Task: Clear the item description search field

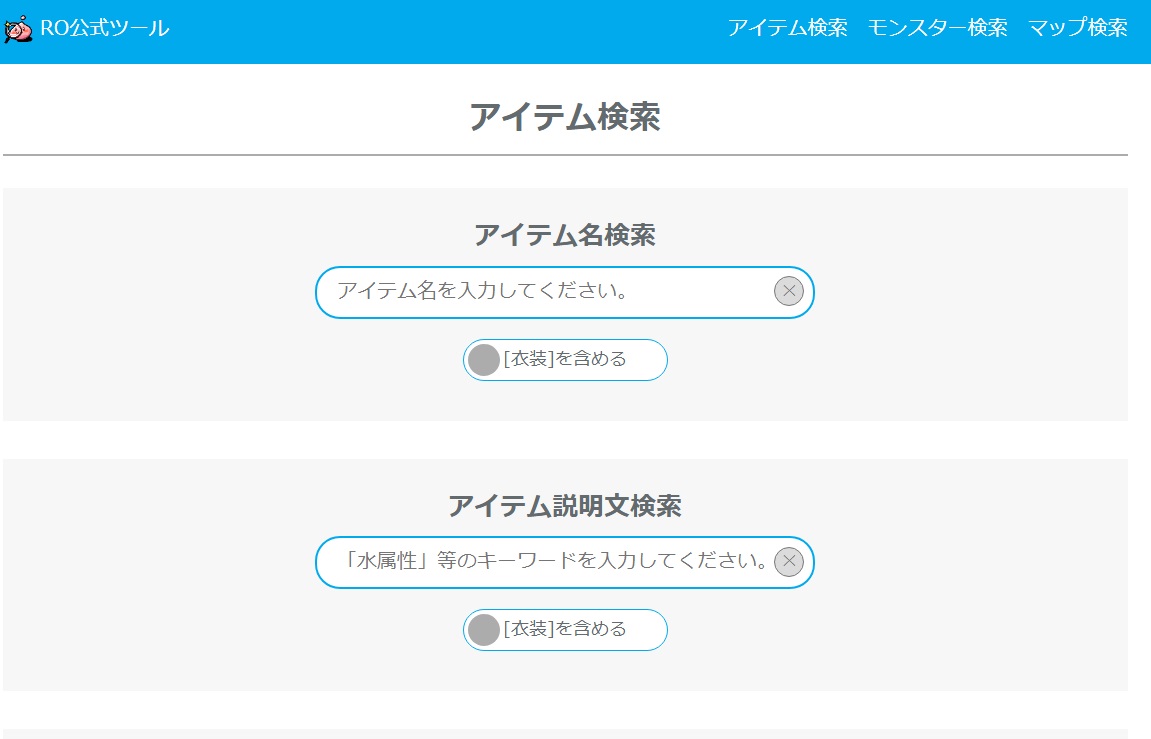Action: coord(788,562)
